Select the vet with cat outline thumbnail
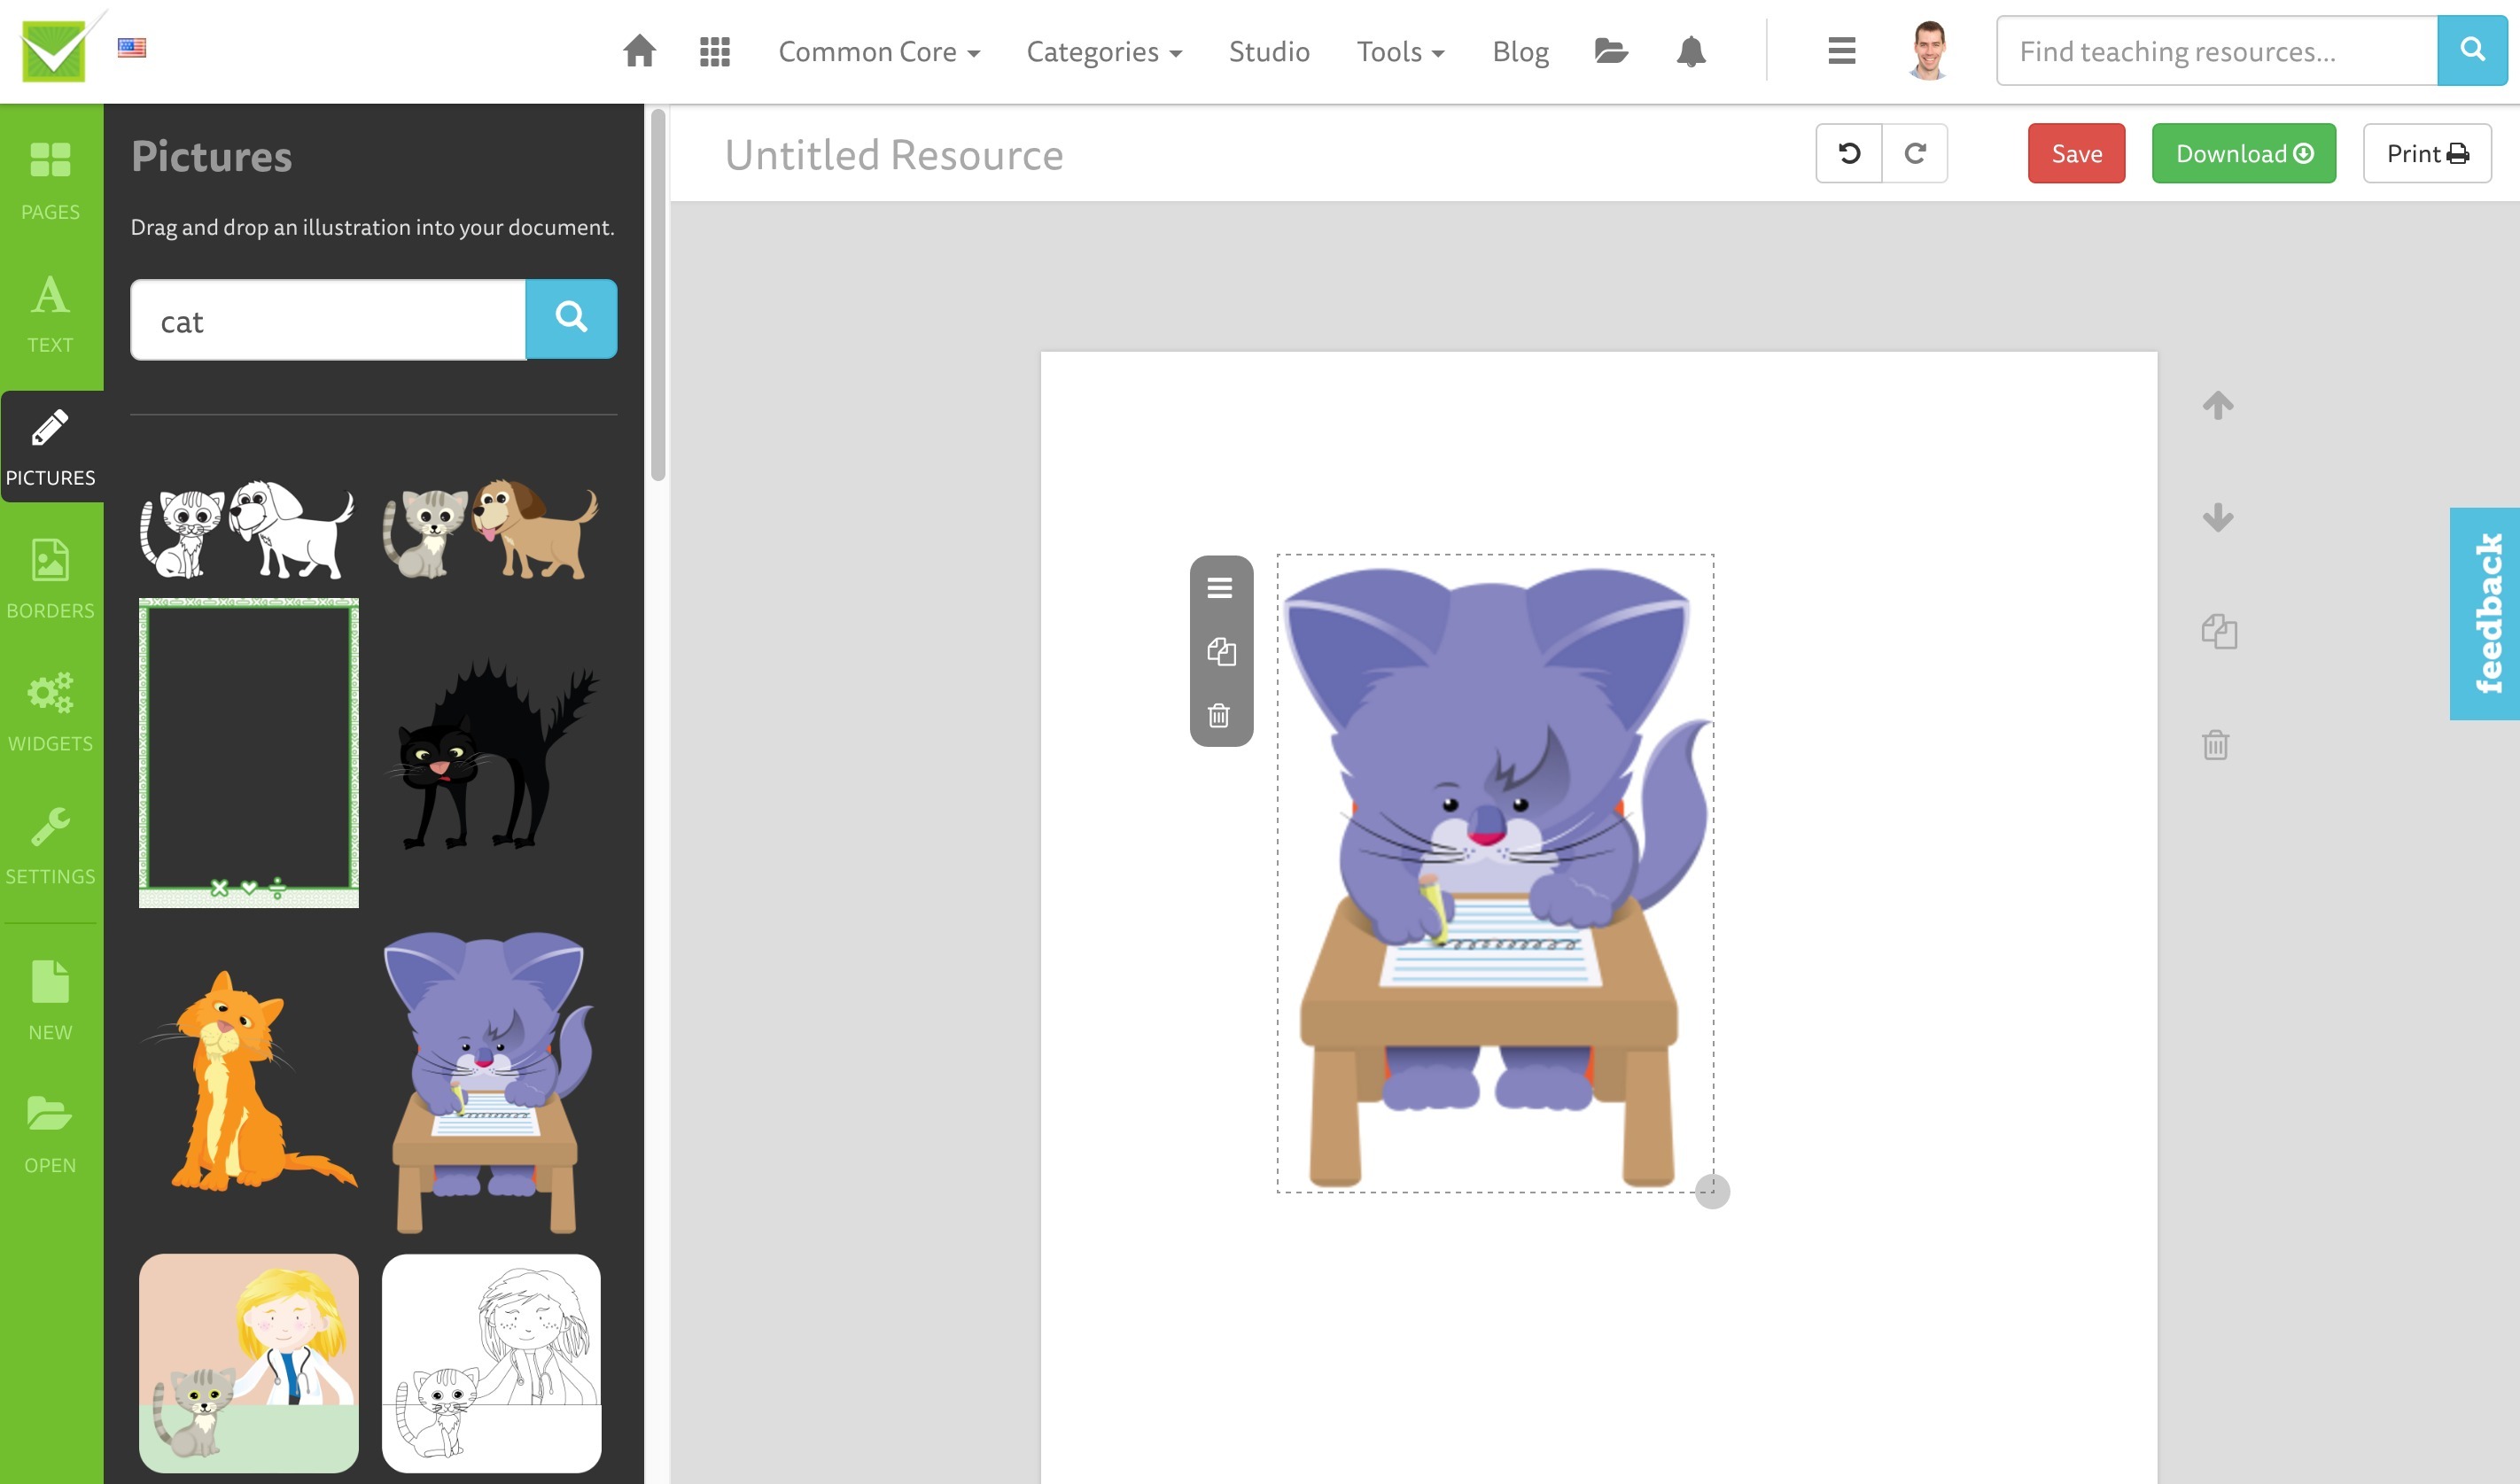The image size is (2520, 1484). [491, 1362]
